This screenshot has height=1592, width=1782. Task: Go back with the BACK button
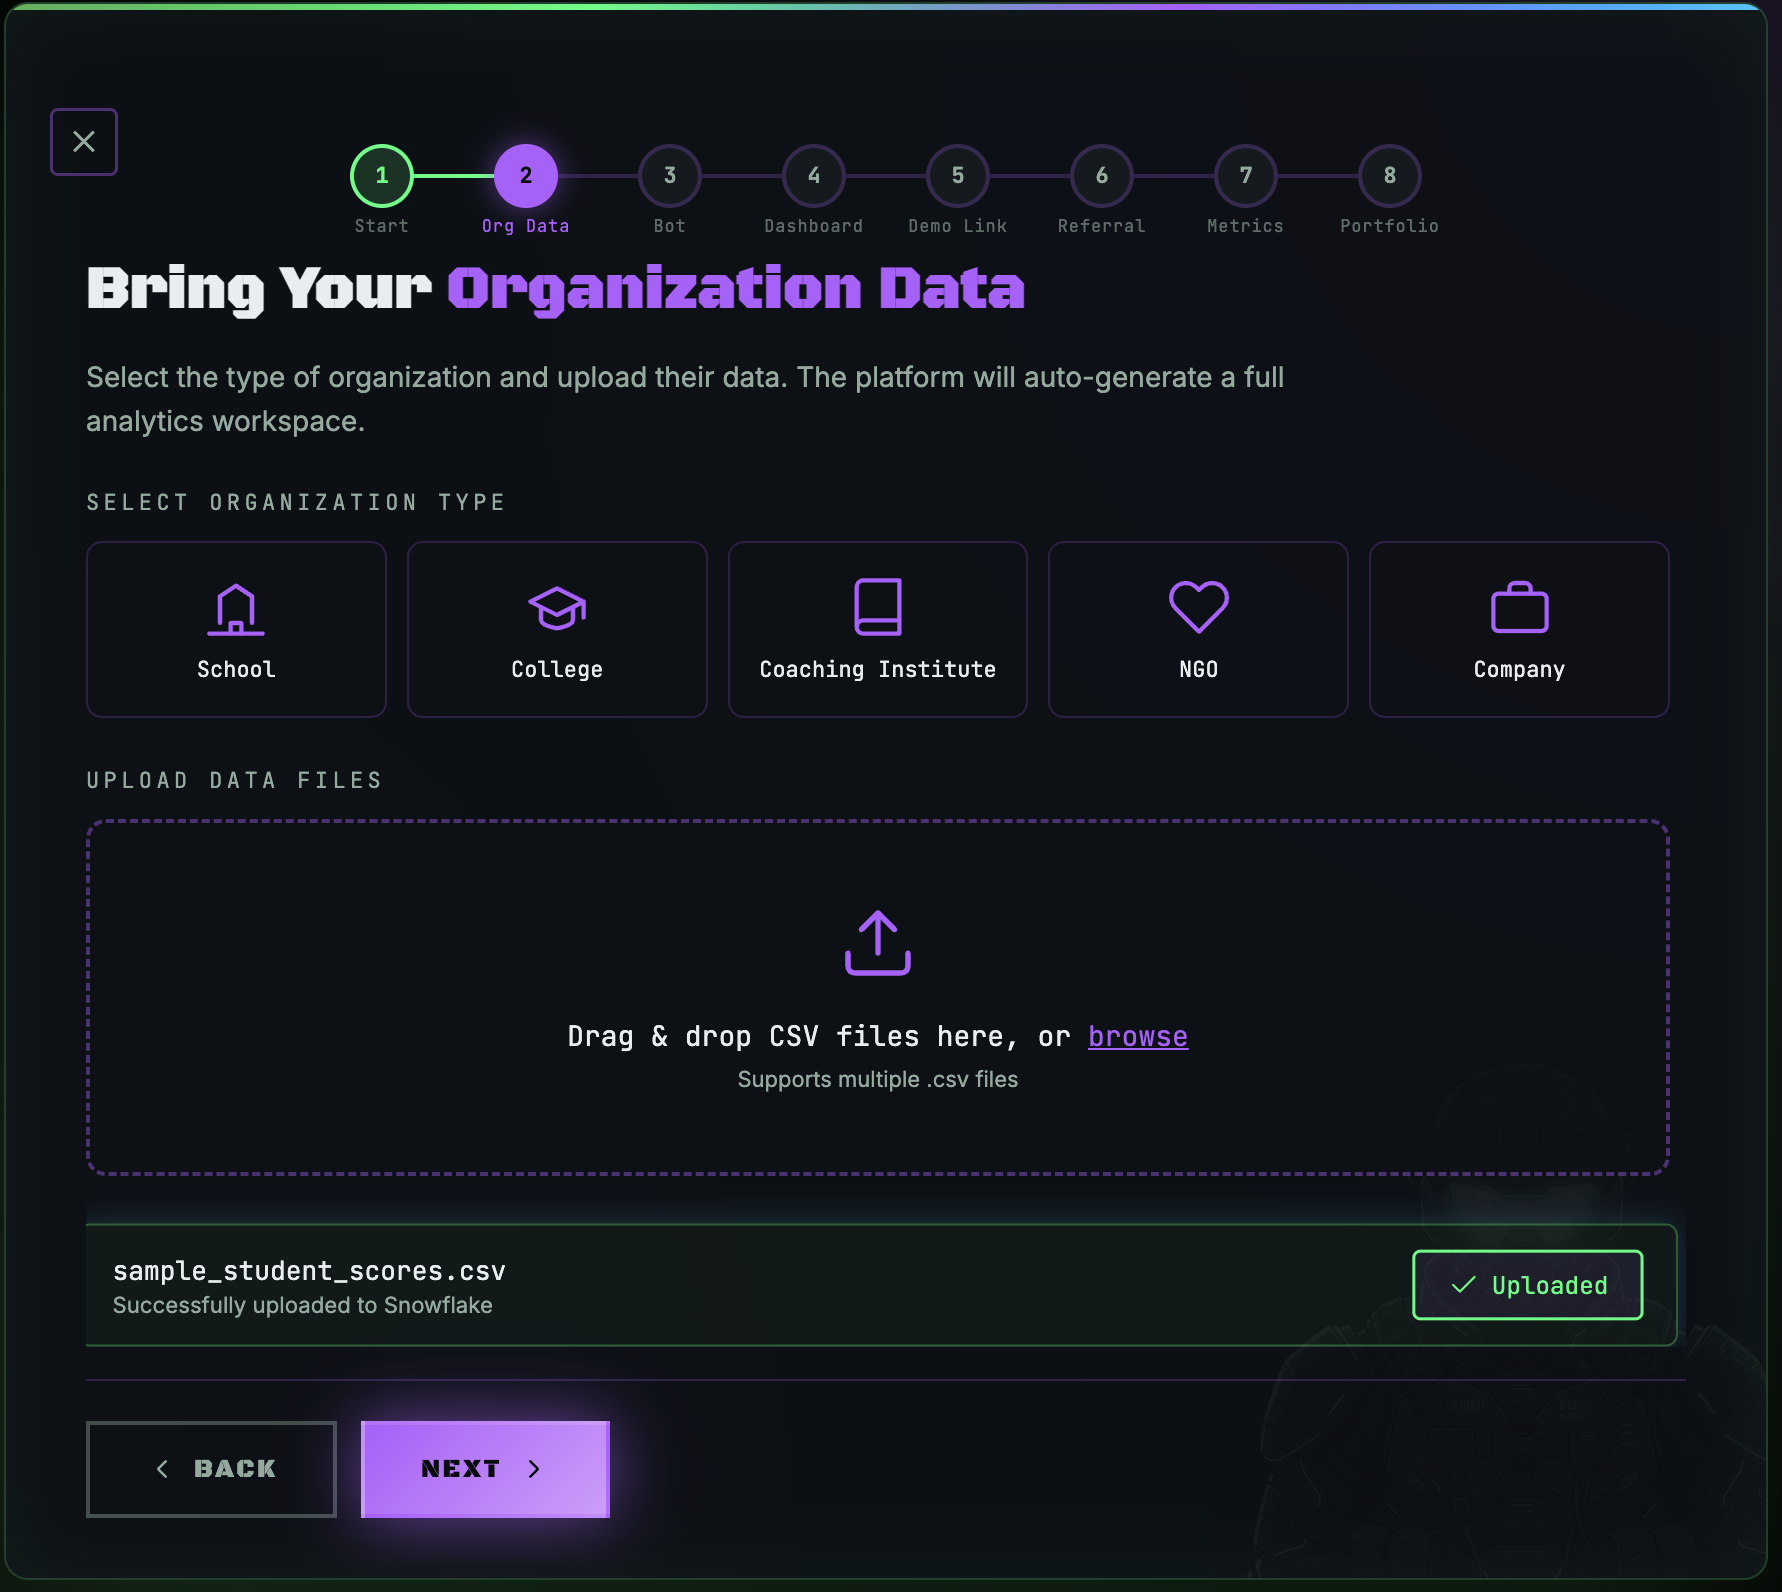click(211, 1469)
